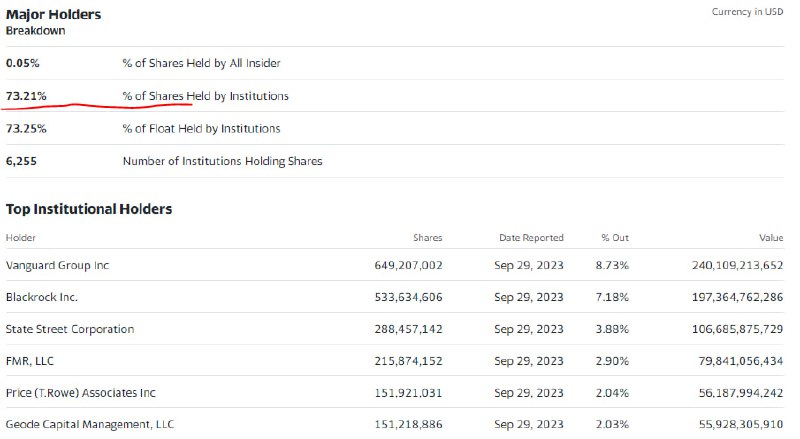Click '% of Float Held by Institutions' label

click(202, 129)
